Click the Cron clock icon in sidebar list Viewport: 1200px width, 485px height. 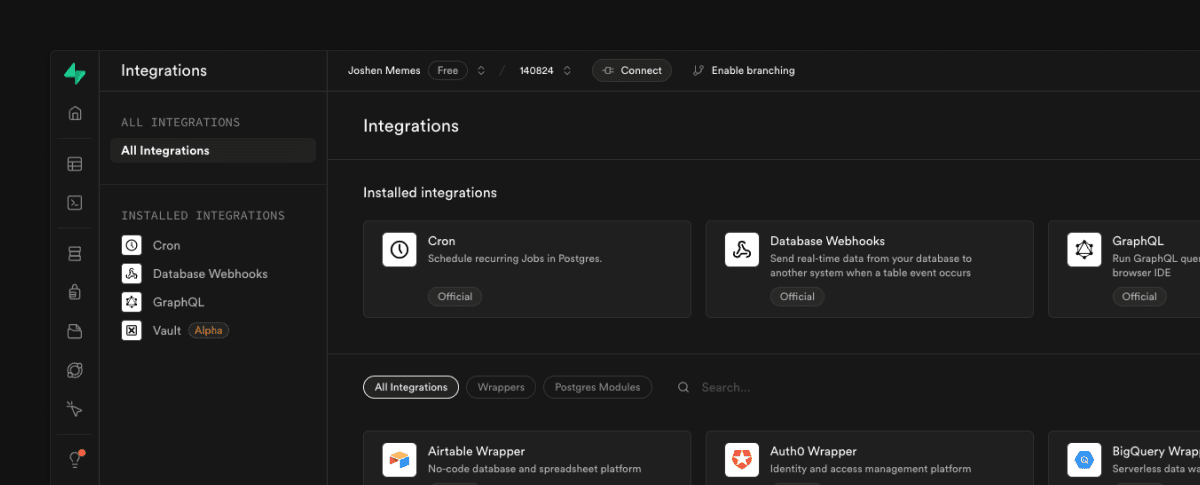132,245
